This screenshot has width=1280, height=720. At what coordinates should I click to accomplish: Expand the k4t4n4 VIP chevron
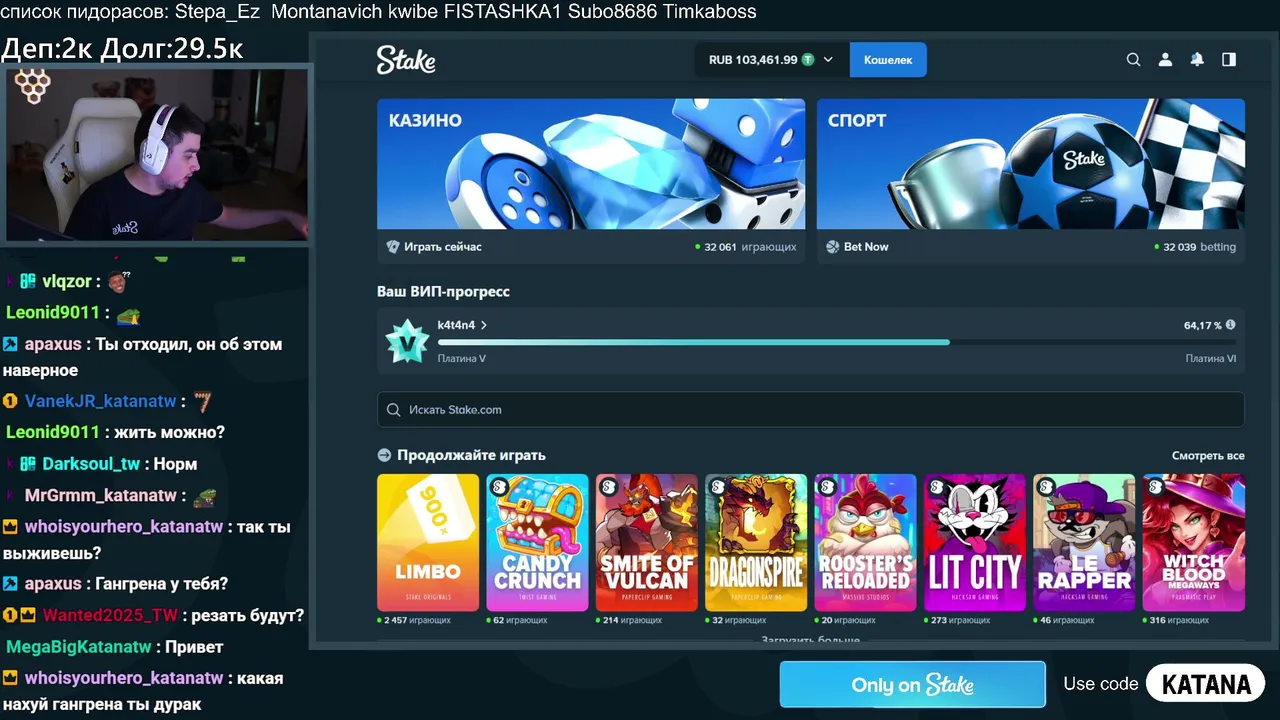click(484, 325)
